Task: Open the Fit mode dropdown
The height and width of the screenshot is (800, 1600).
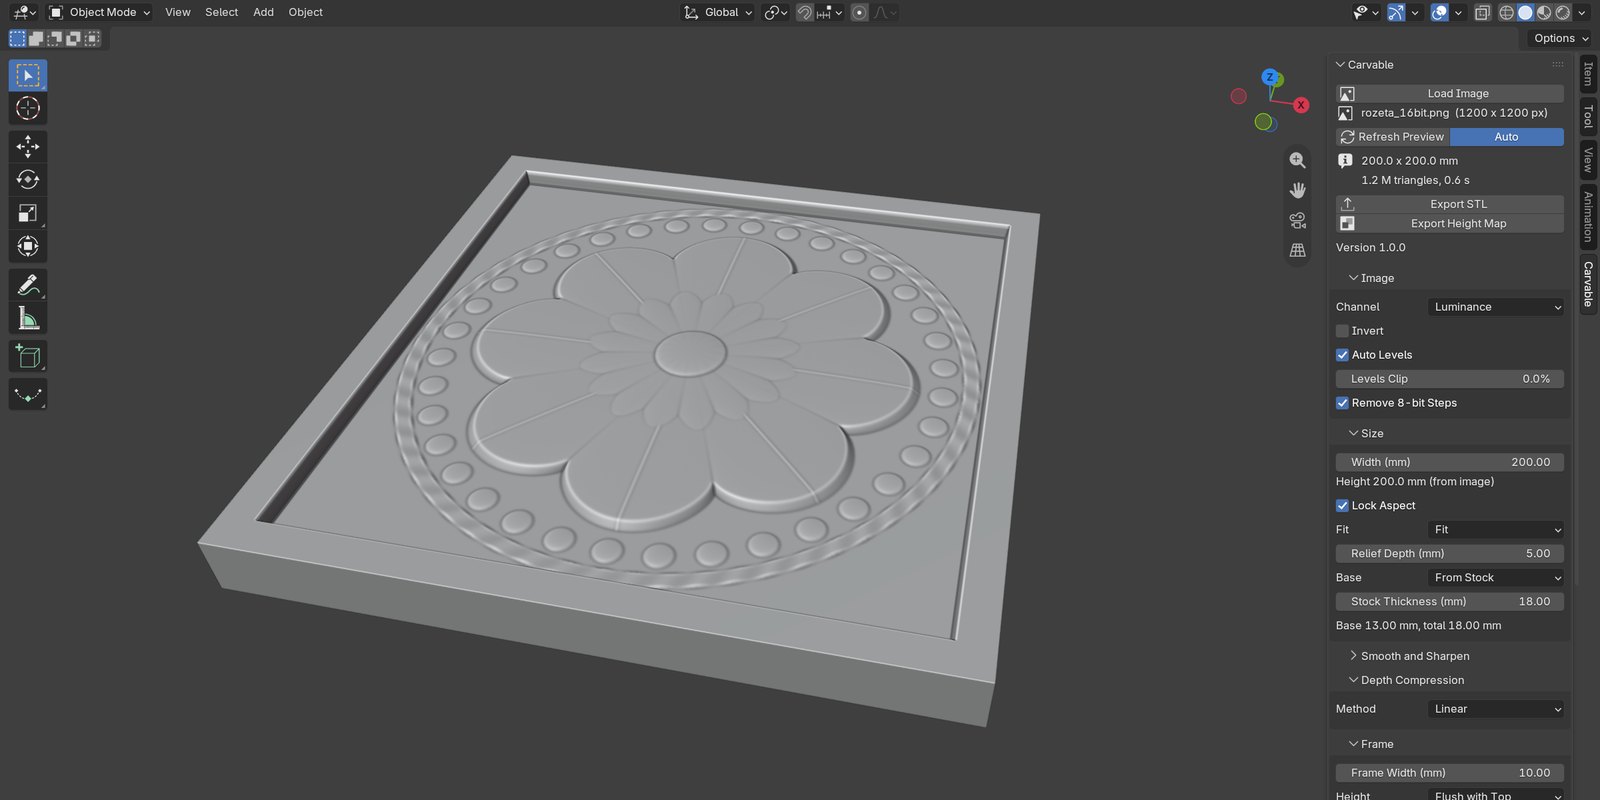Action: (x=1496, y=530)
